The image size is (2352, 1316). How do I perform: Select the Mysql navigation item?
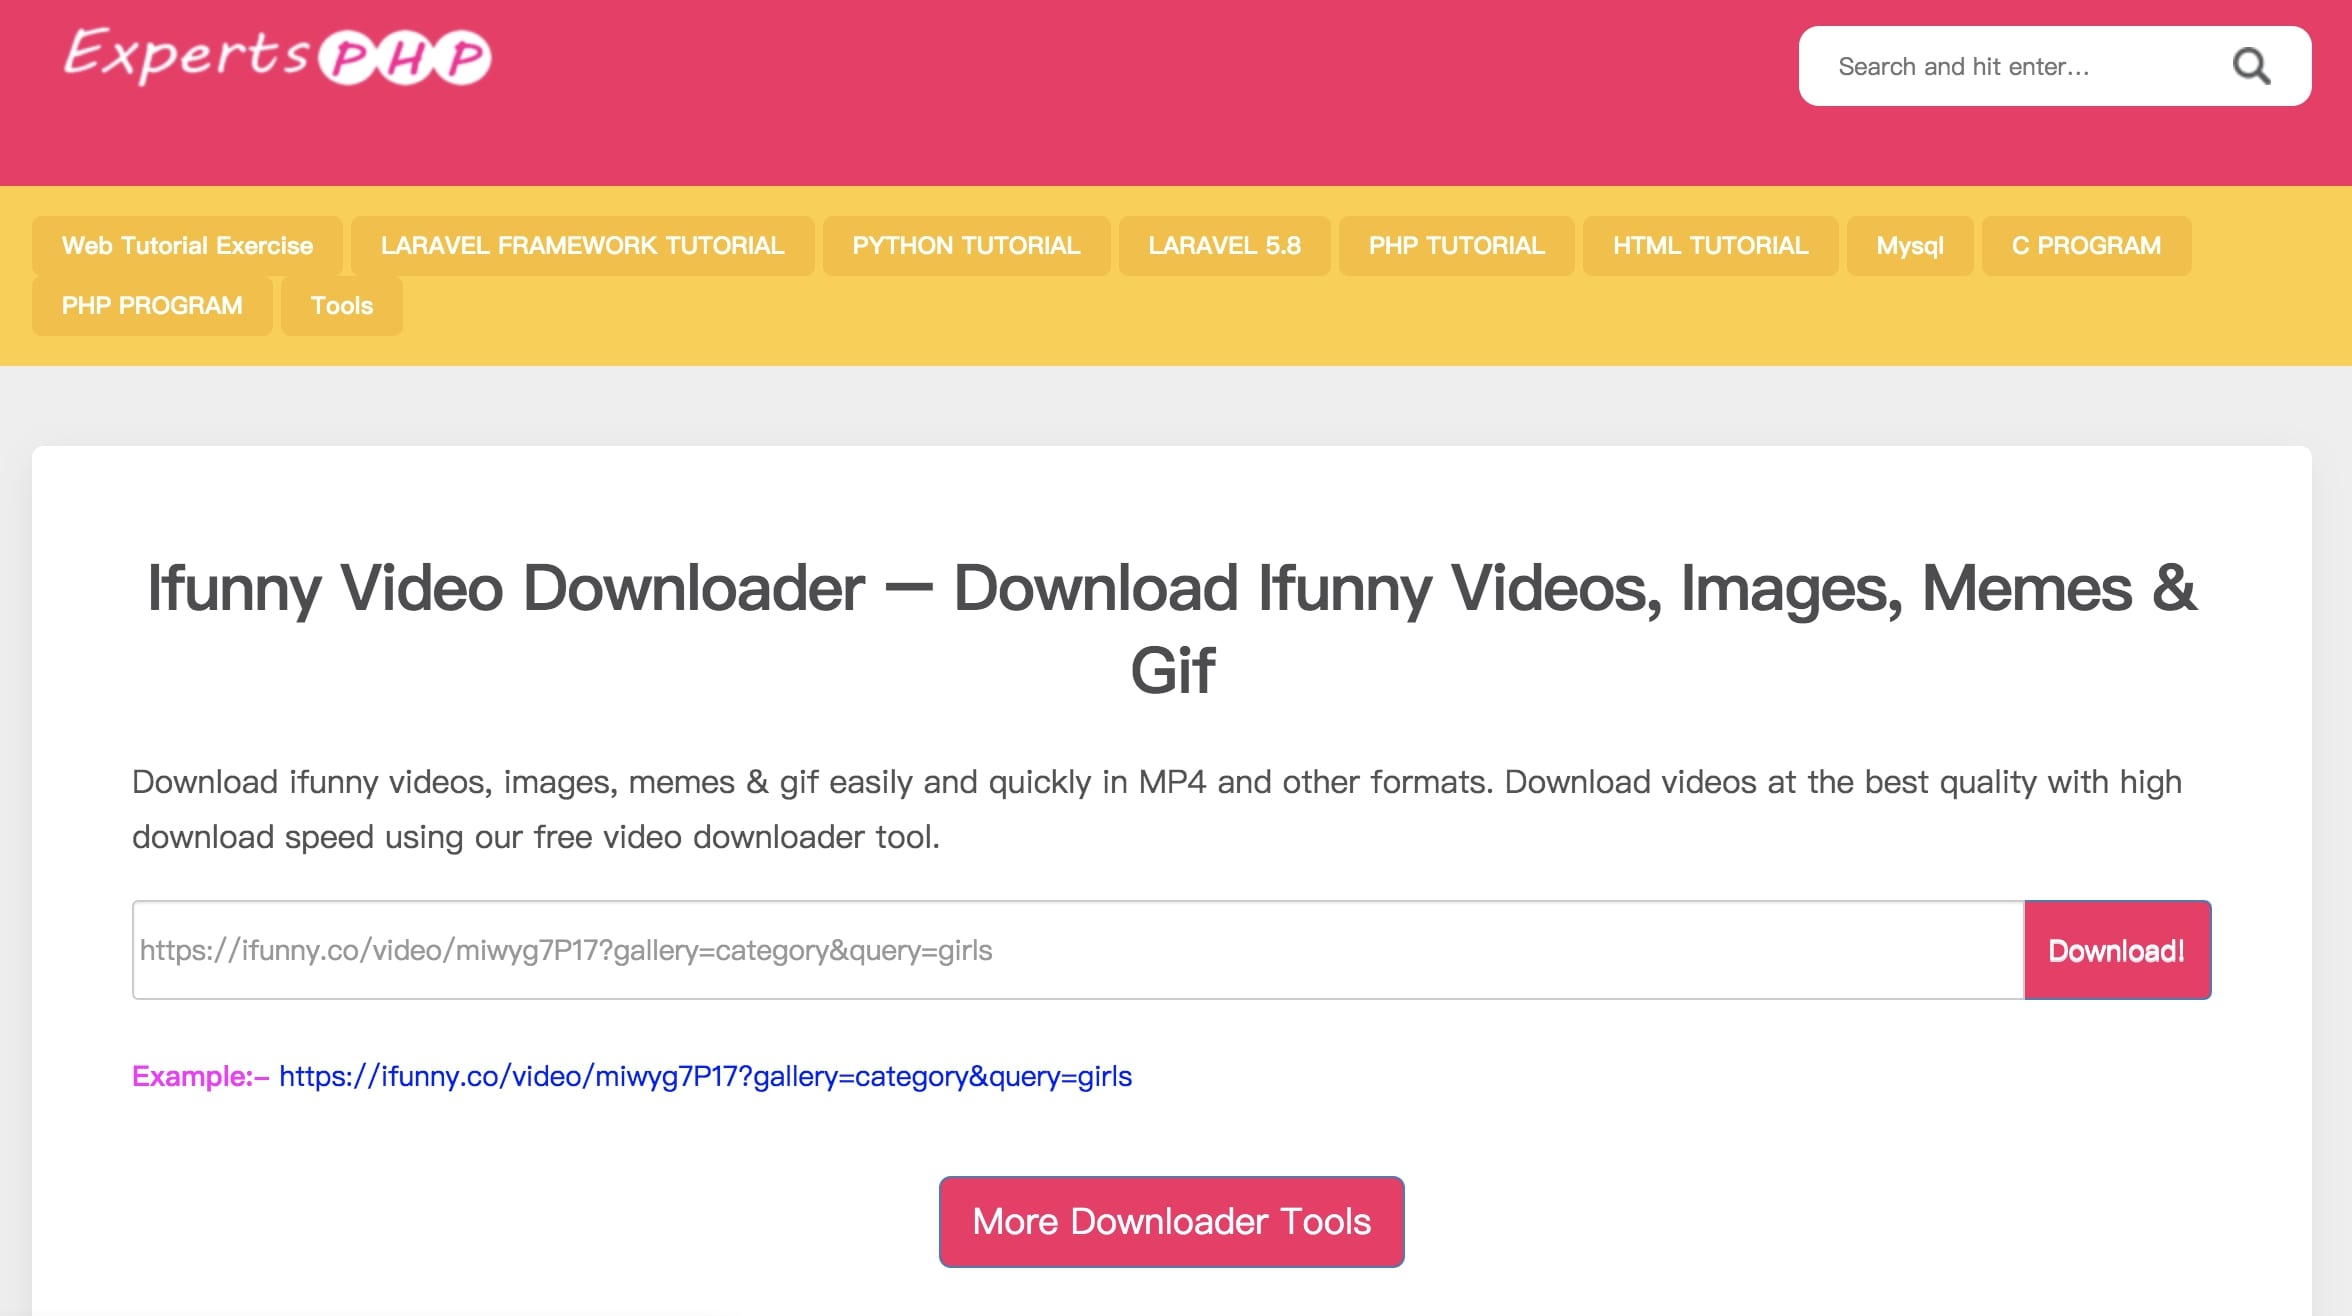[x=1909, y=245]
